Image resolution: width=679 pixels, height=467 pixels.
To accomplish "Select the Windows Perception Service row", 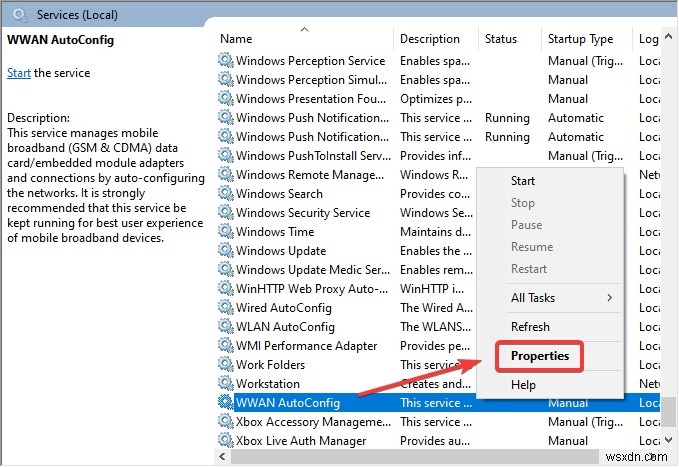I will pyautogui.click(x=439, y=61).
